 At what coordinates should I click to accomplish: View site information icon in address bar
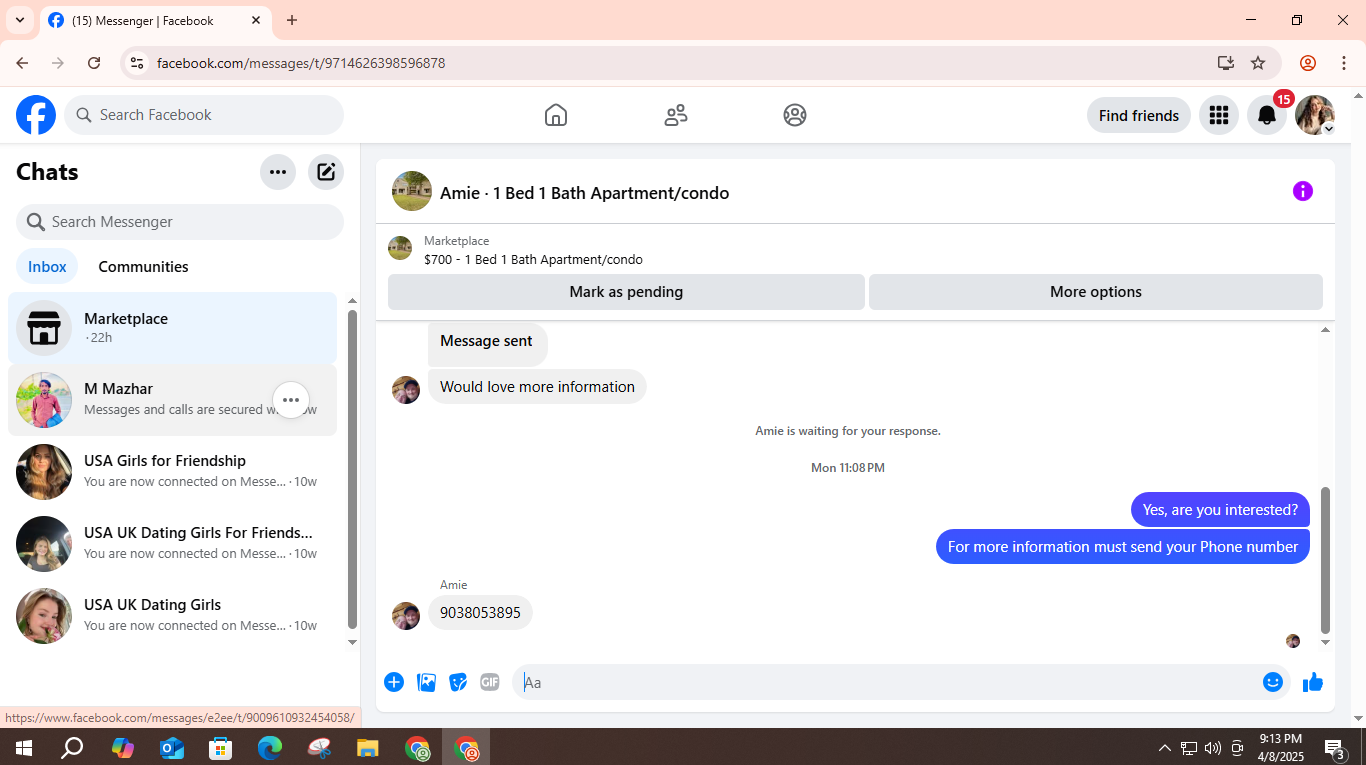tap(137, 63)
